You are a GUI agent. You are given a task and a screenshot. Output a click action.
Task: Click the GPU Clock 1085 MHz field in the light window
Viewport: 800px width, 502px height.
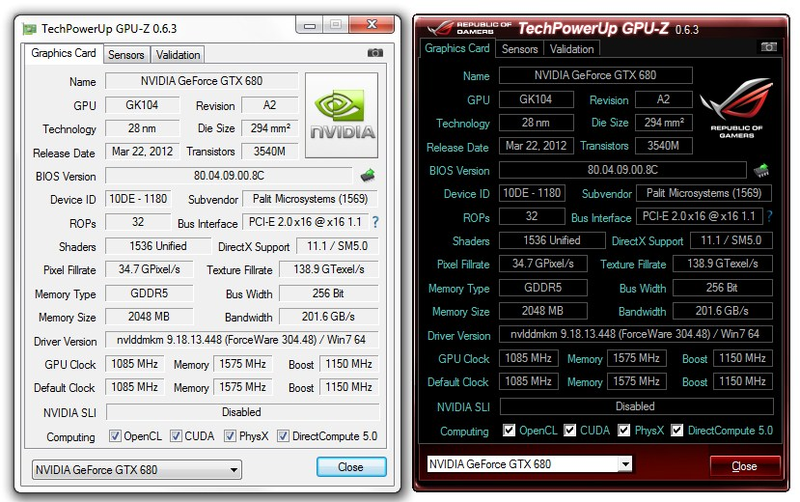point(135,364)
